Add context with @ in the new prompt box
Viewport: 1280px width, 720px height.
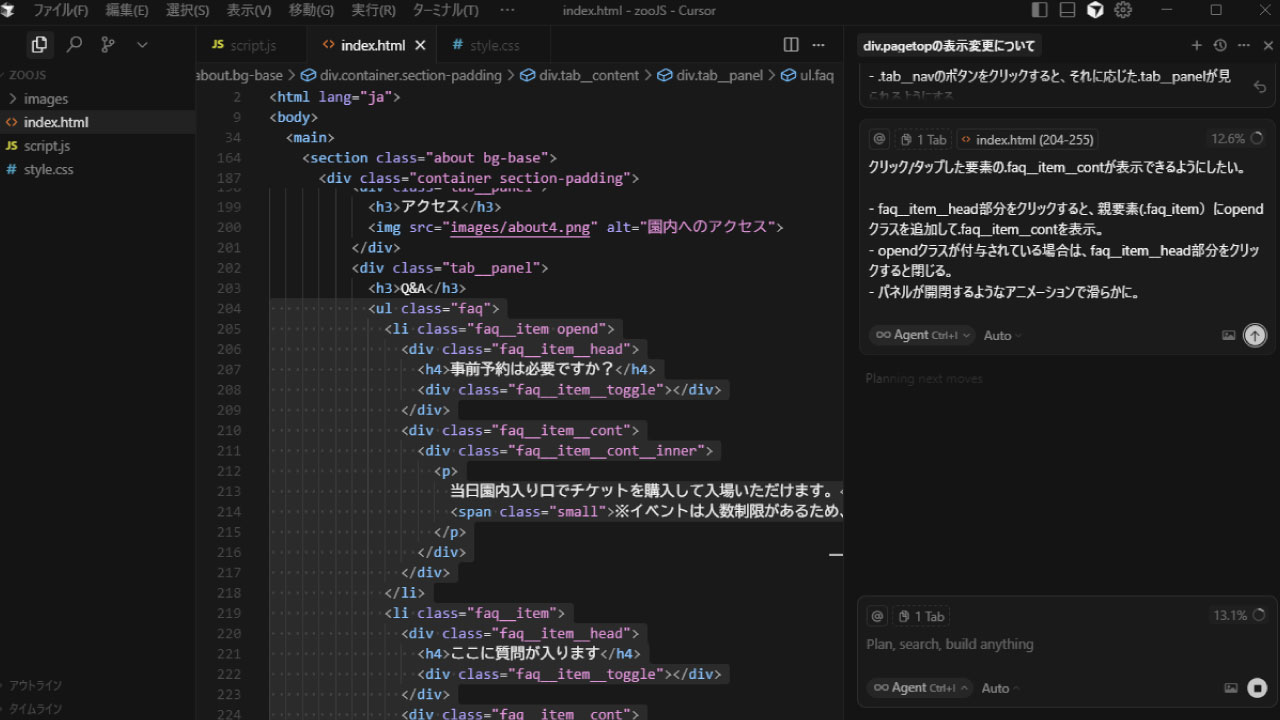click(x=877, y=616)
